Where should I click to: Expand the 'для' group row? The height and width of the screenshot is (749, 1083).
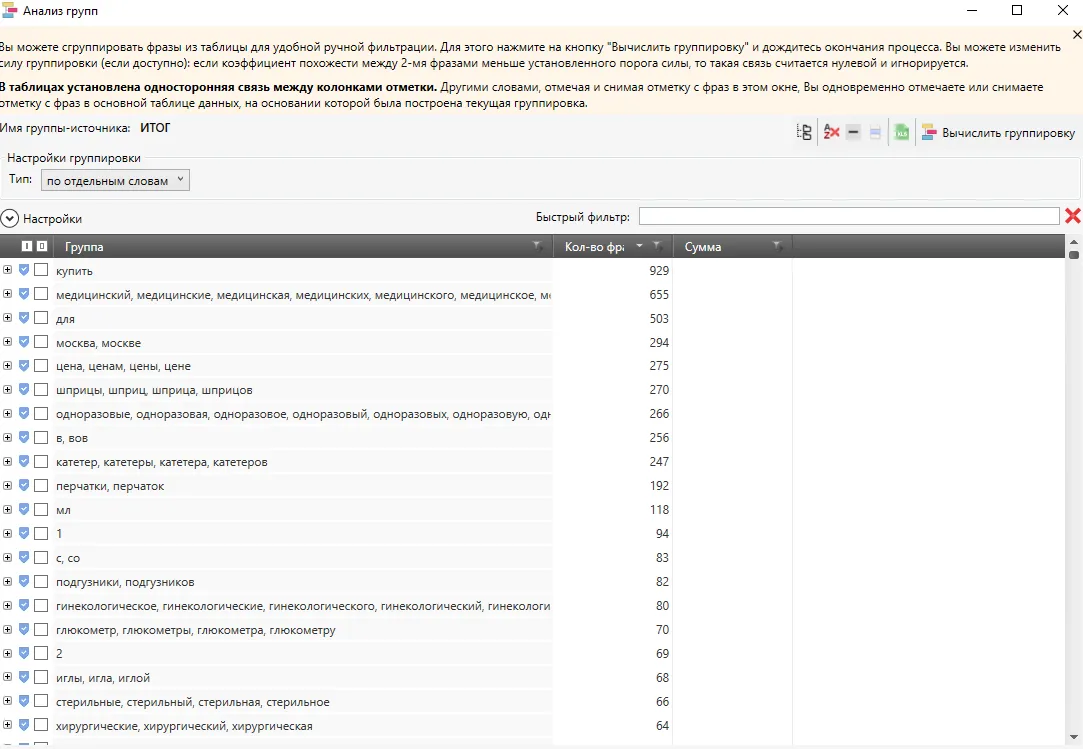coord(8,317)
